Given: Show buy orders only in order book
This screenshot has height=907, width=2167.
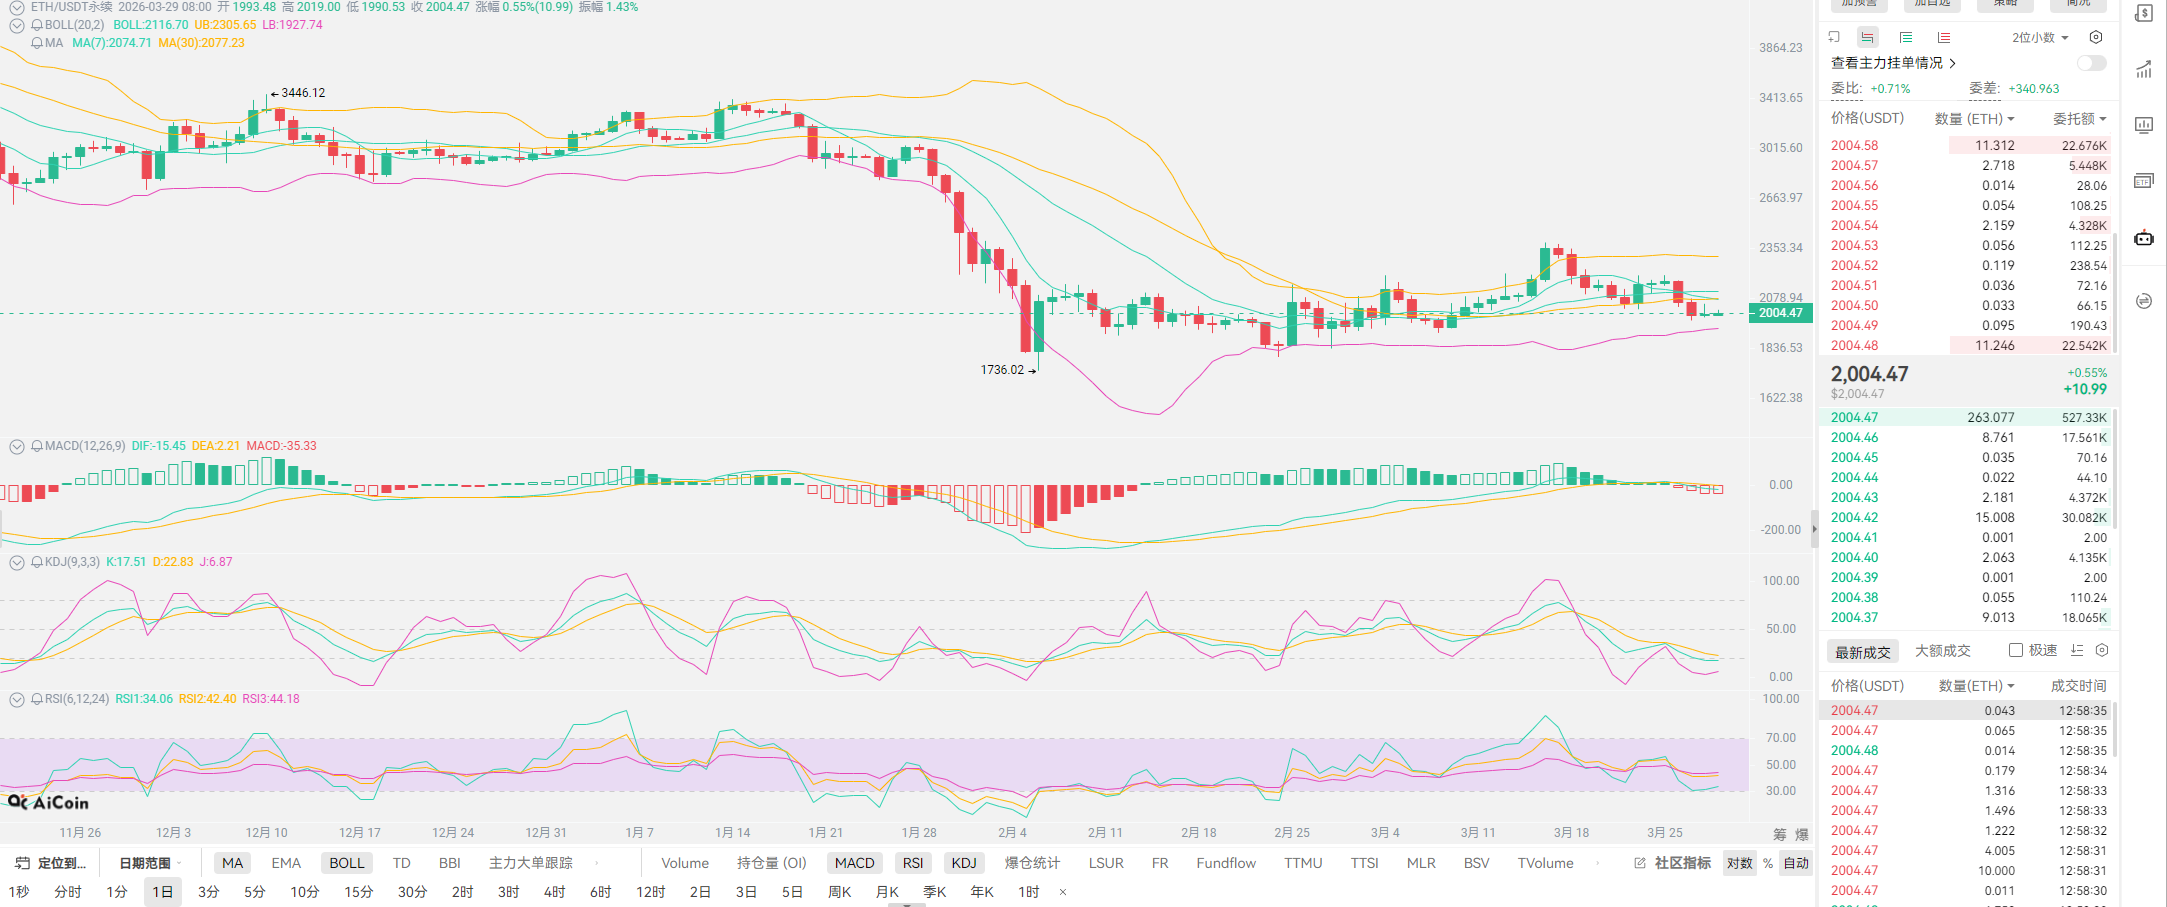Looking at the screenshot, I should (1906, 38).
